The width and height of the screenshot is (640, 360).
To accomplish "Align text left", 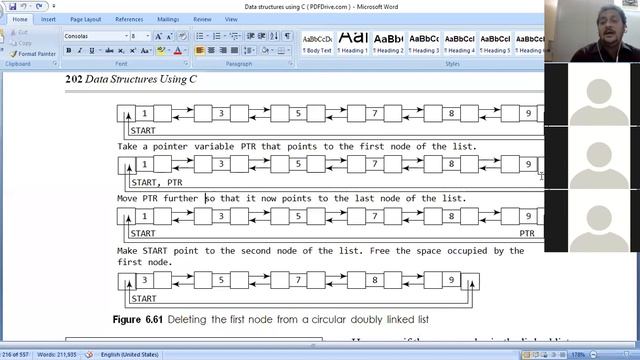I will [200, 51].
